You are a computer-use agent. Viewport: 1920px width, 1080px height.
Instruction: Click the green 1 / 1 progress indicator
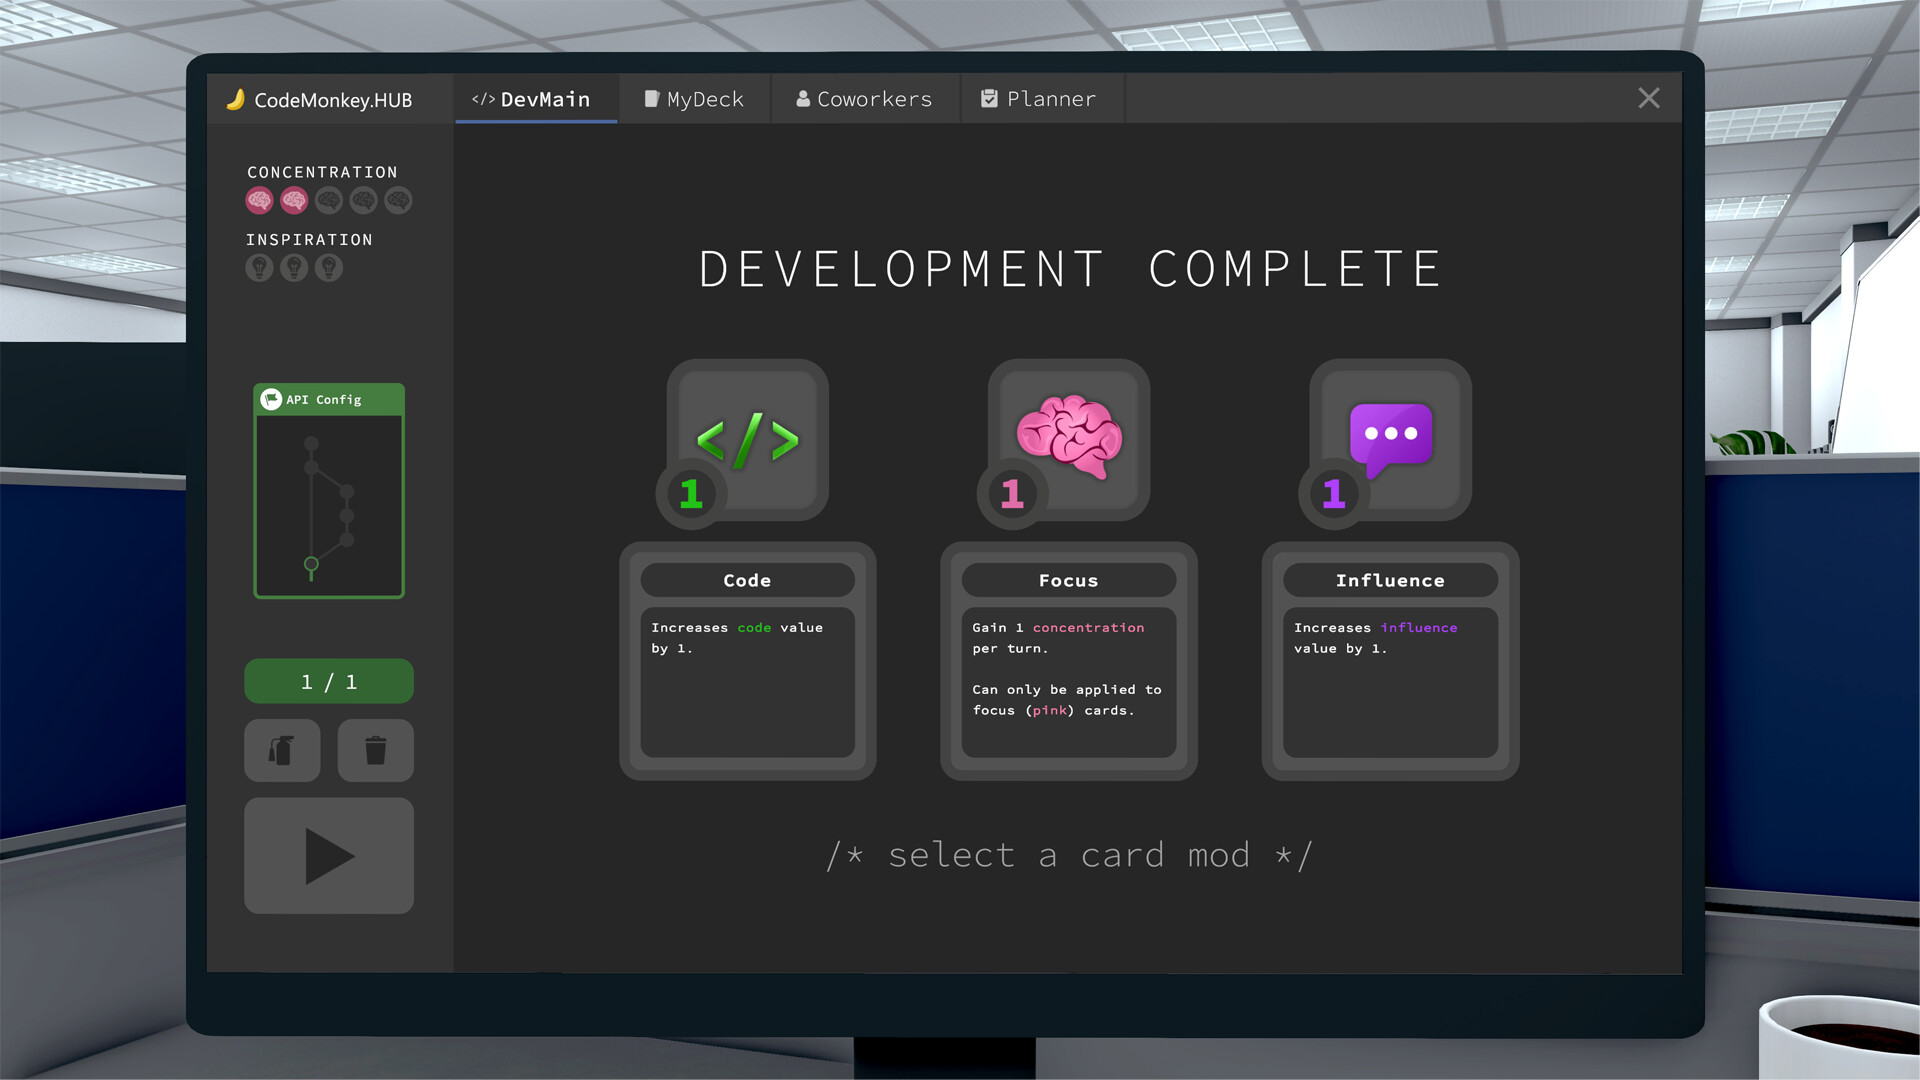point(328,681)
